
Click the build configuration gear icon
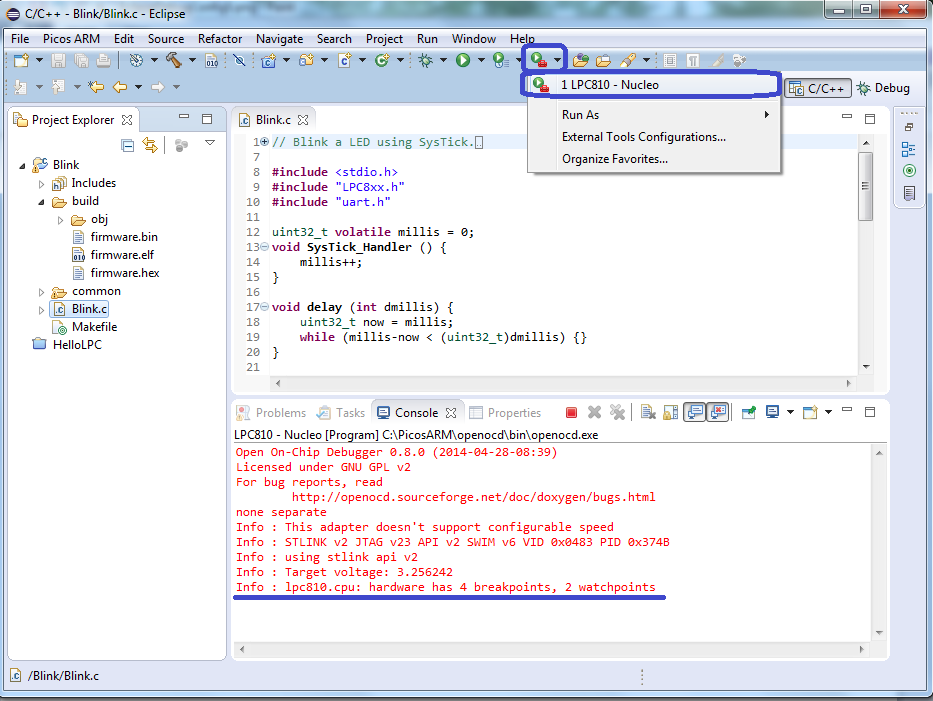coord(136,60)
